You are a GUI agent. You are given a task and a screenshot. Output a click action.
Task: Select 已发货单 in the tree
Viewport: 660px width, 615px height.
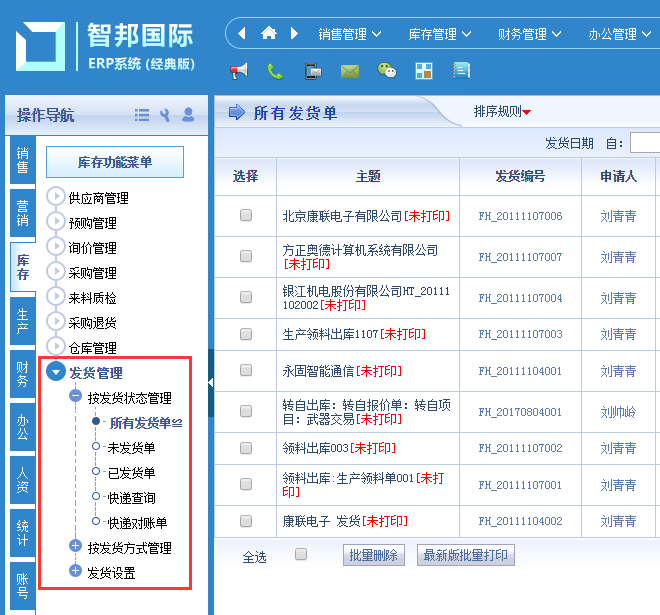(x=131, y=473)
